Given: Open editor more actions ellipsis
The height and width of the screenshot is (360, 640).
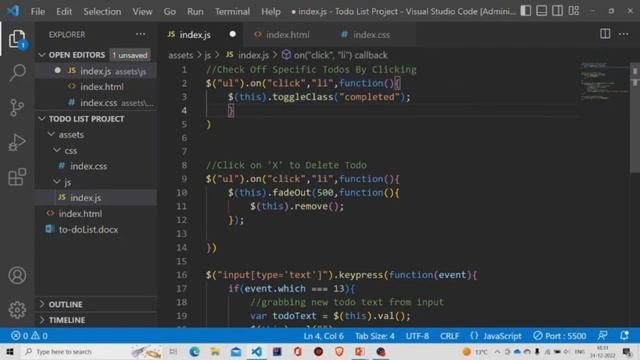Looking at the screenshot, I should point(624,34).
